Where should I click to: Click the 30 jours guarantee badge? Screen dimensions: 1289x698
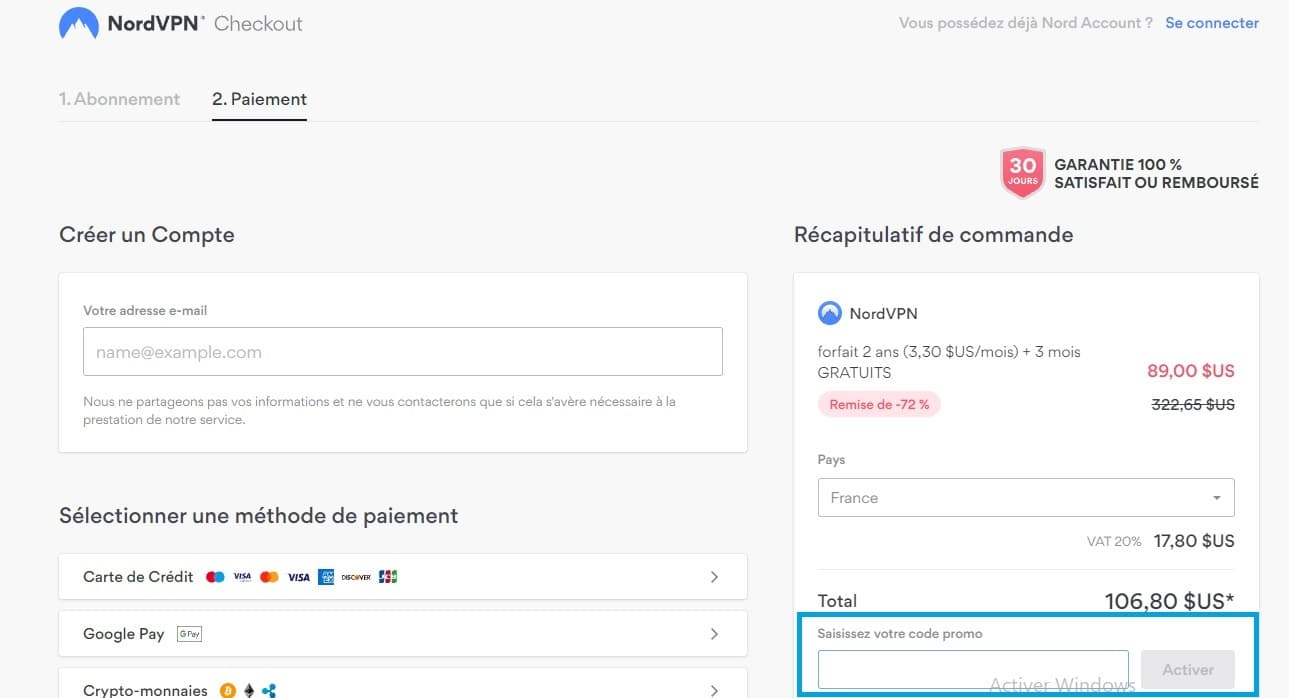1022,172
